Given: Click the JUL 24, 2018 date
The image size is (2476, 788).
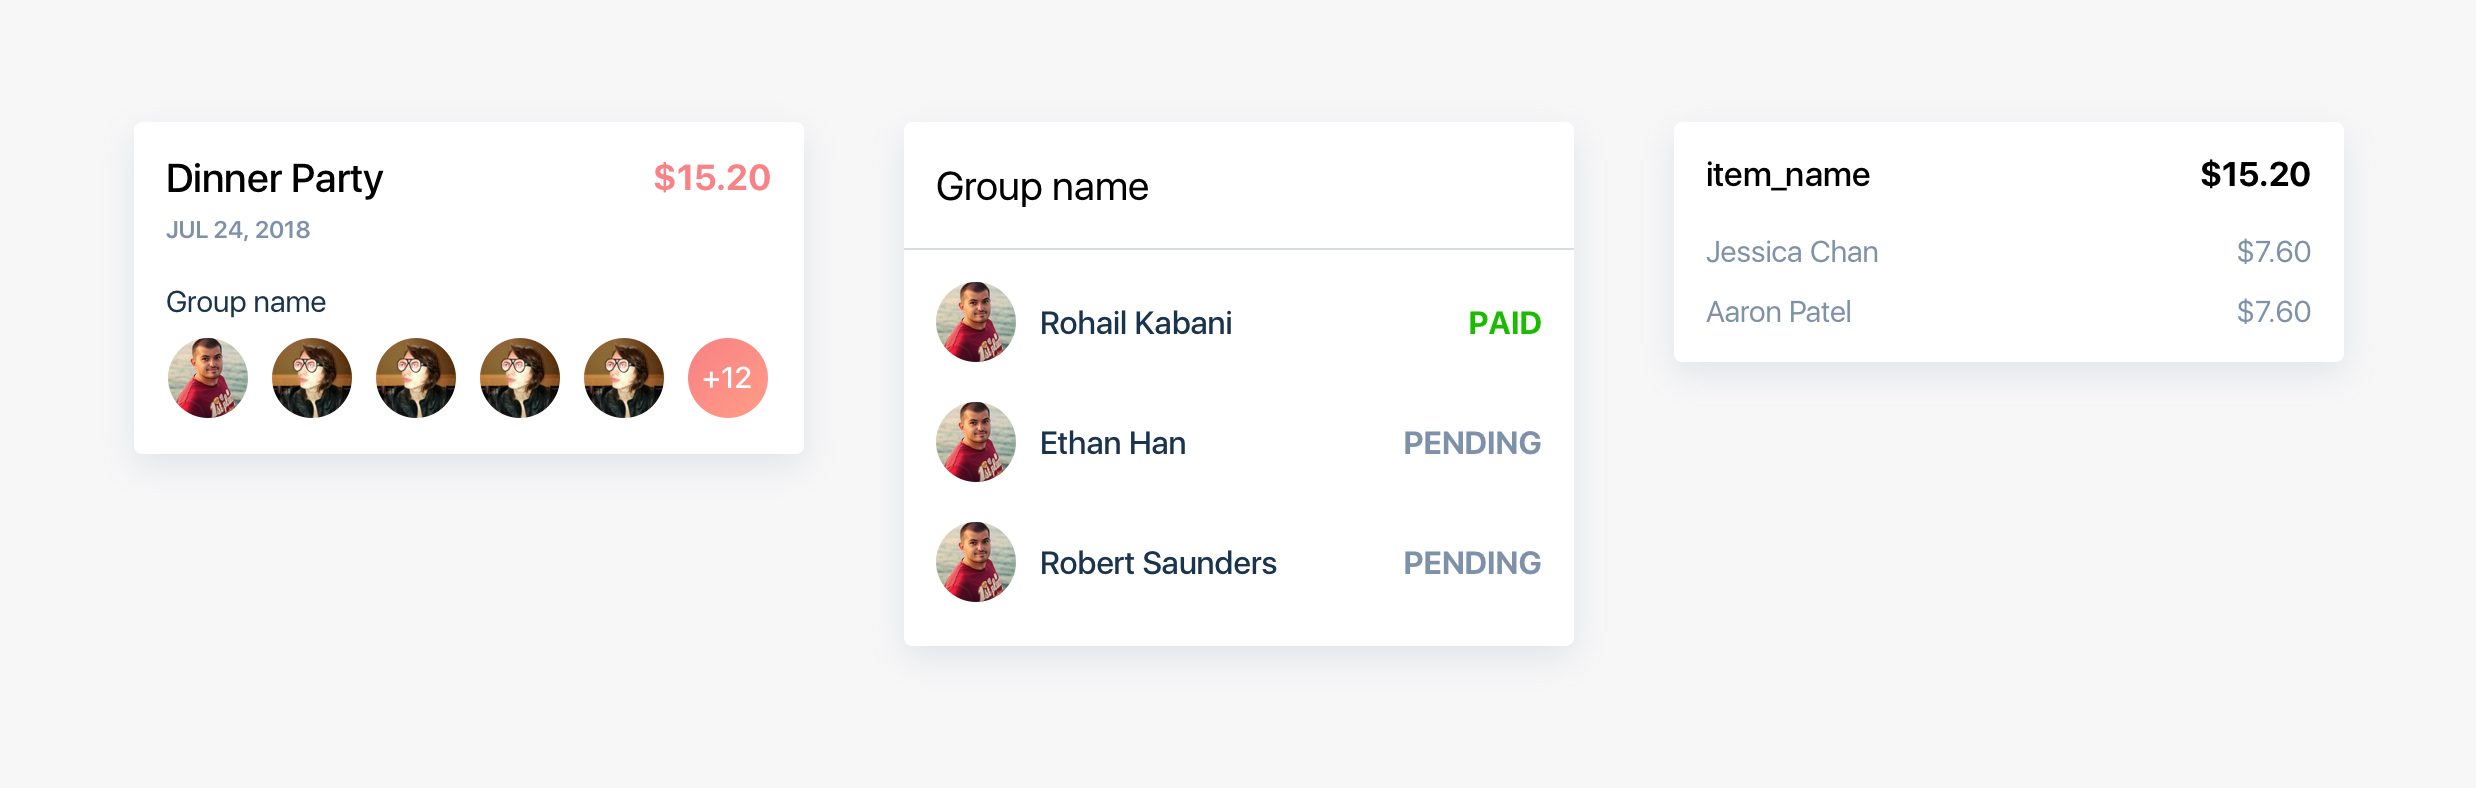Looking at the screenshot, I should [238, 230].
